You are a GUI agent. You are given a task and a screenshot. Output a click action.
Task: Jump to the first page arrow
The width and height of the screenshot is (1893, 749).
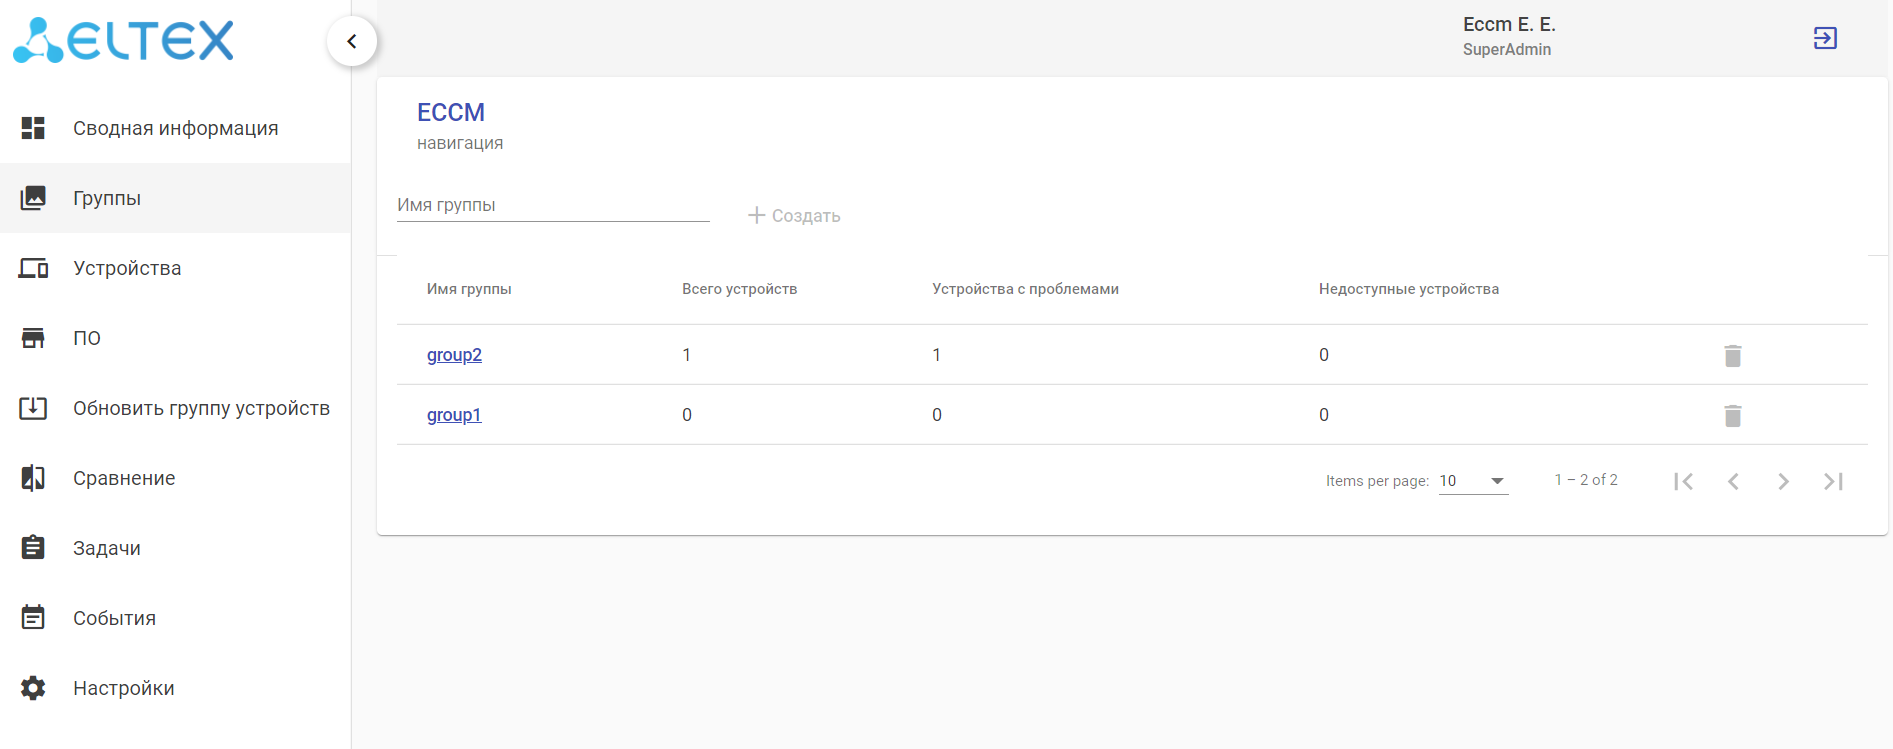[1683, 481]
